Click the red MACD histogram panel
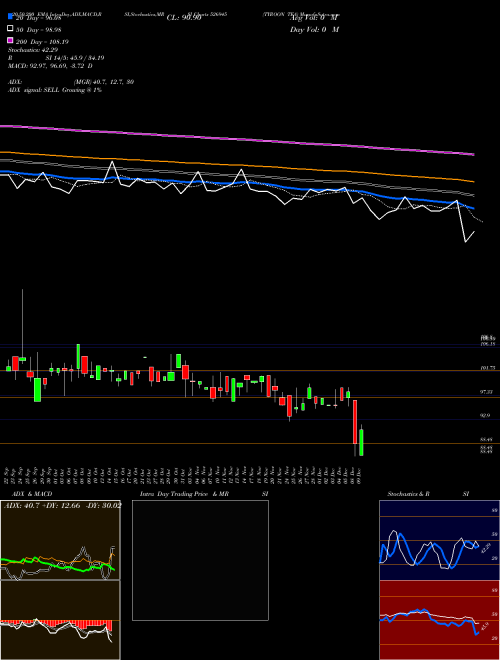This screenshot has width=500, height=660. 60,620
